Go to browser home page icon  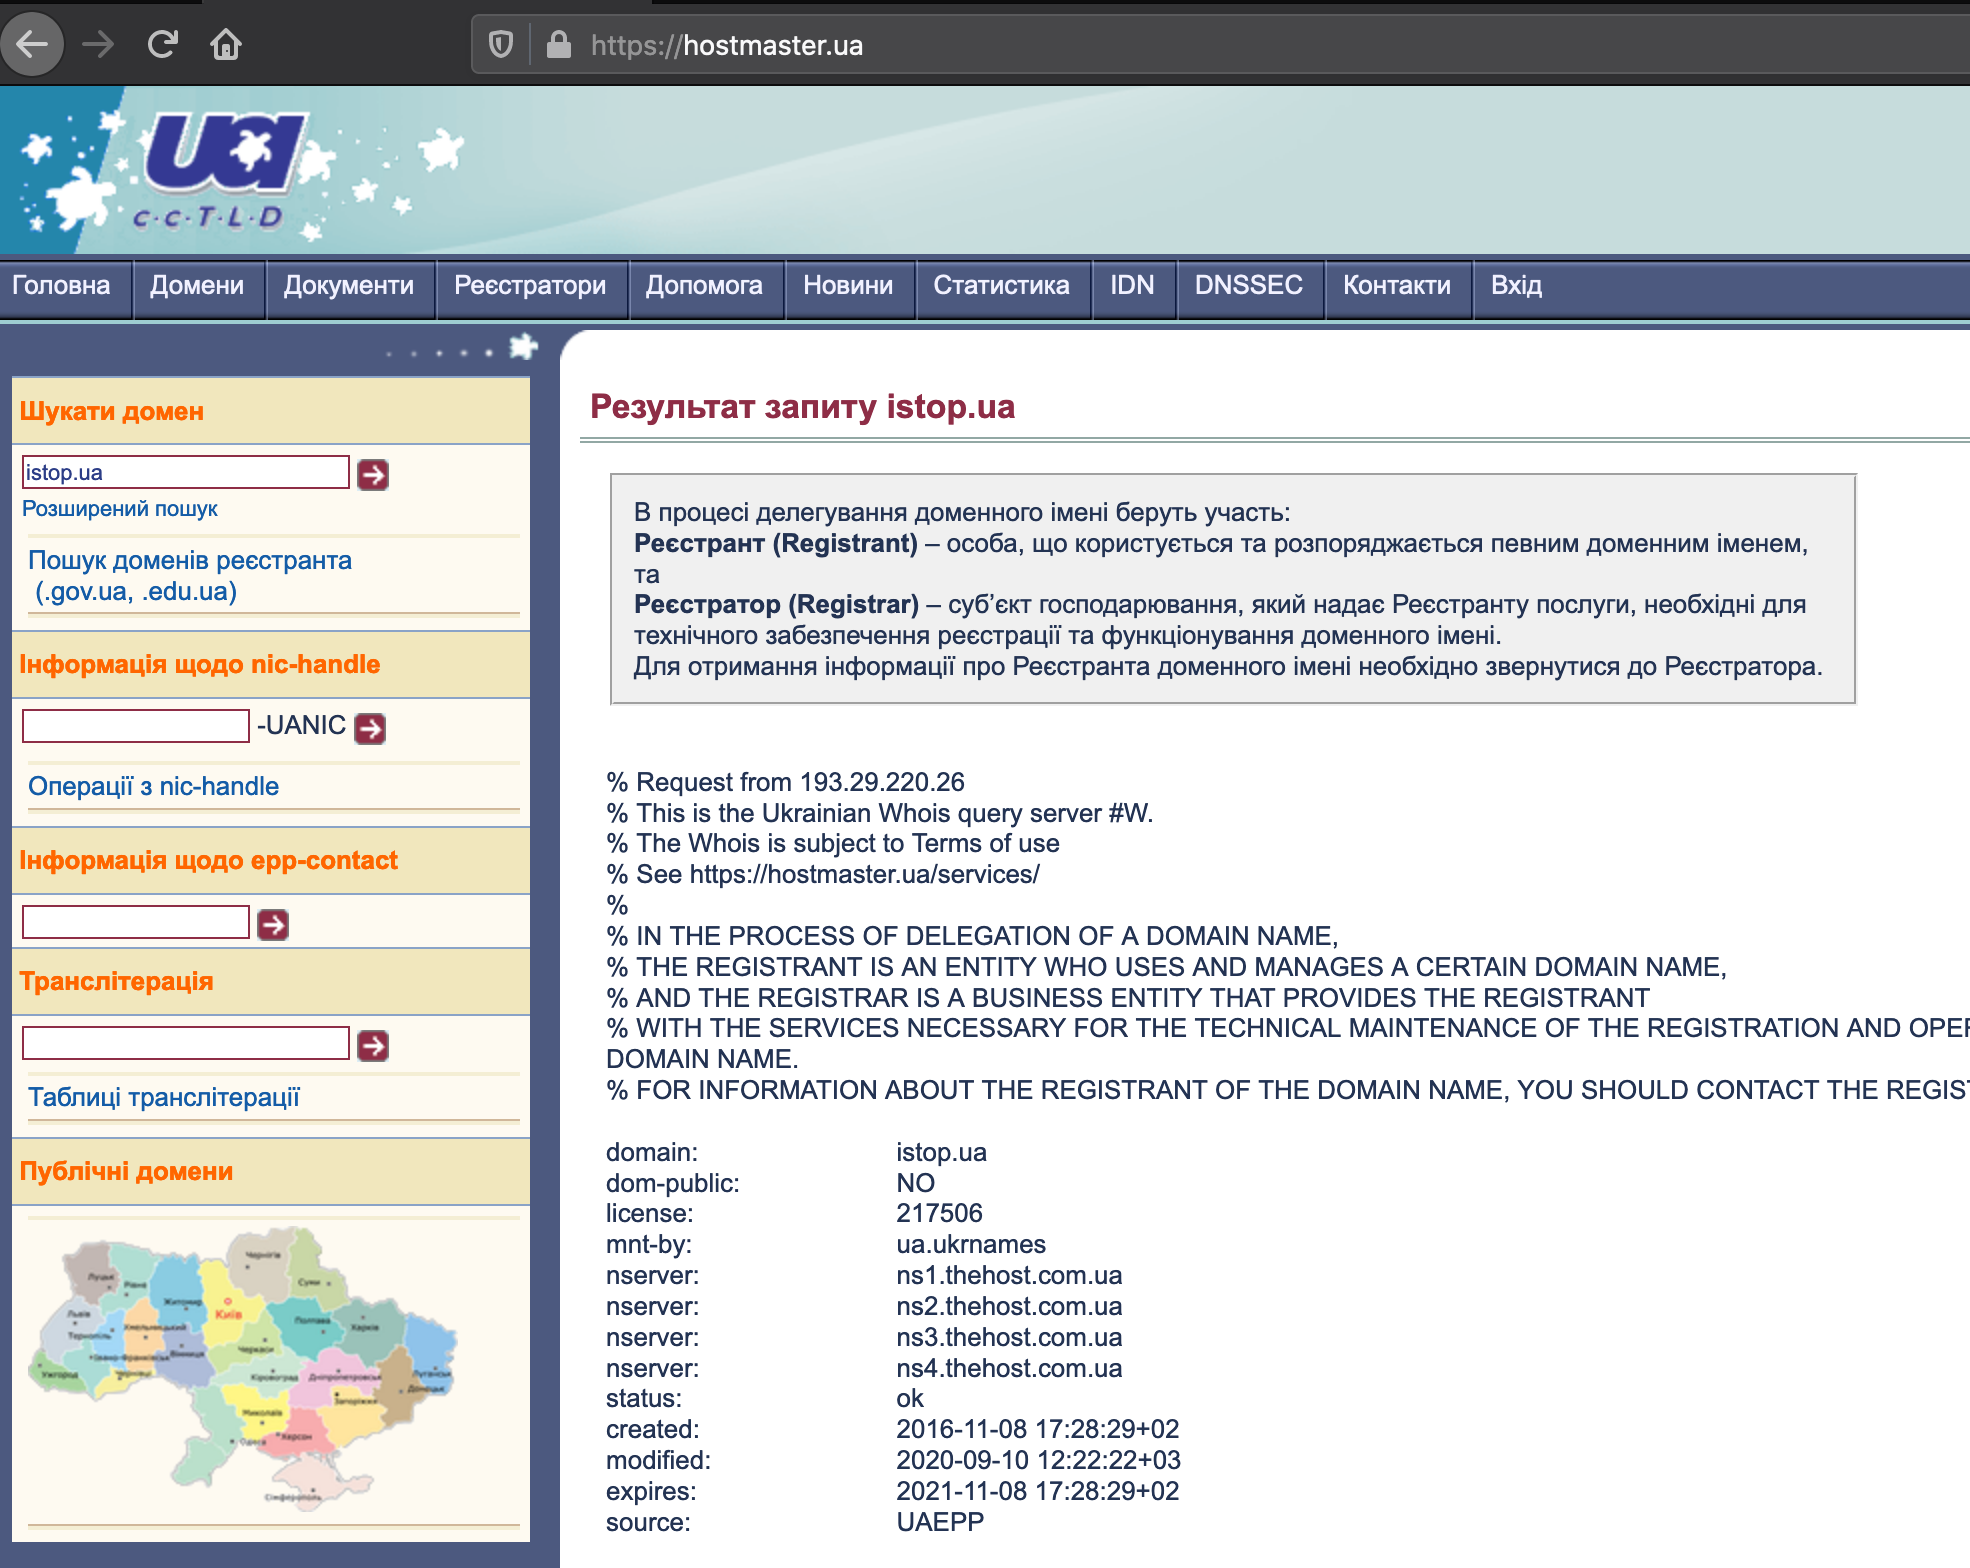tap(226, 44)
